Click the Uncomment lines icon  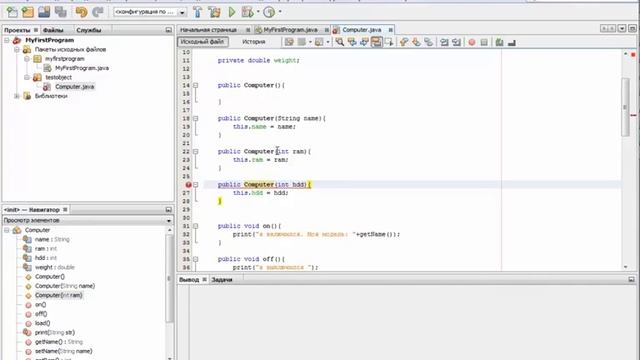coord(511,42)
